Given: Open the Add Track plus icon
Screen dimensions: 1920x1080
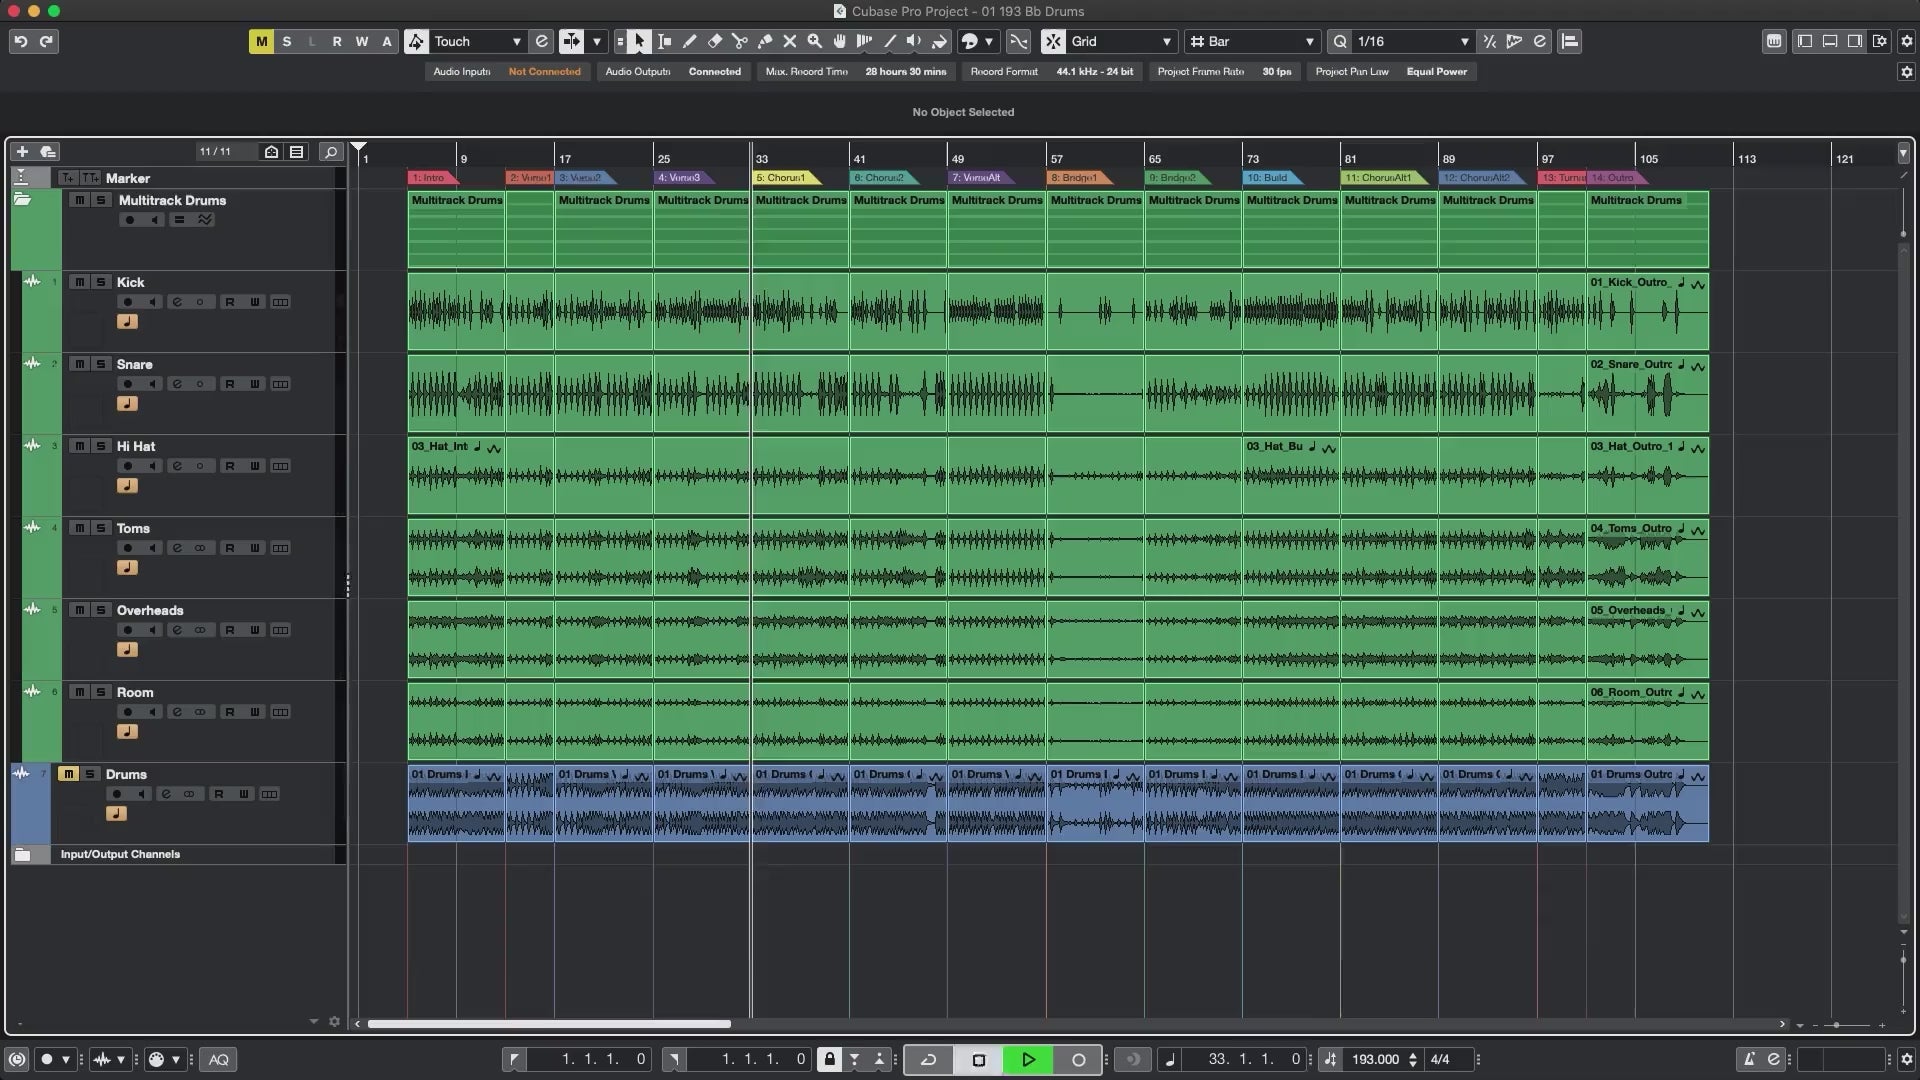Looking at the screenshot, I should tap(22, 151).
